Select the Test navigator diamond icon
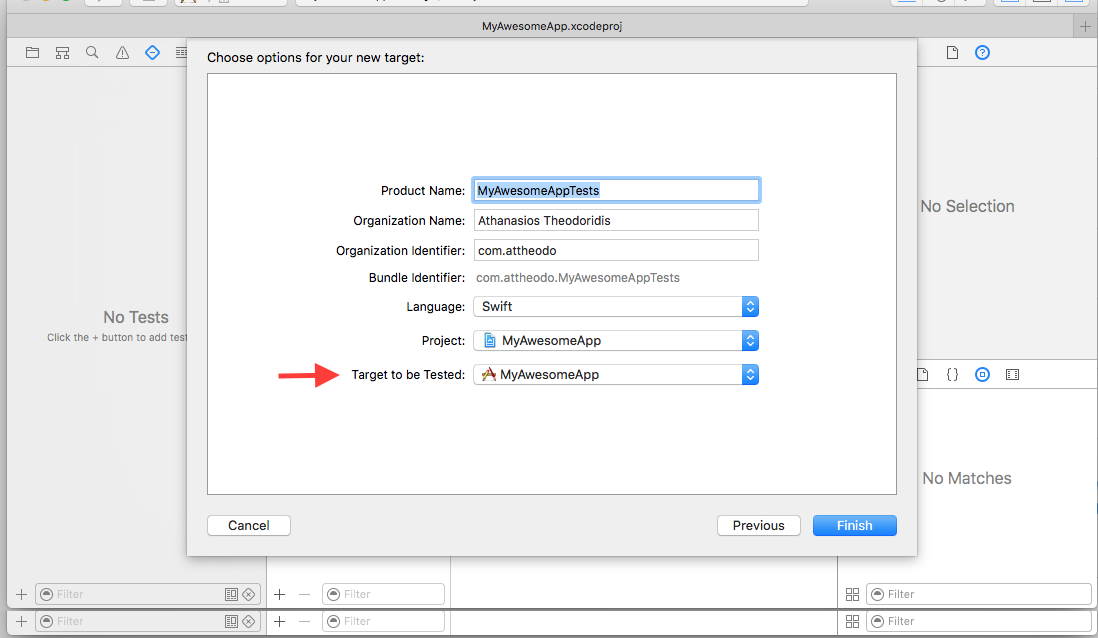 152,53
